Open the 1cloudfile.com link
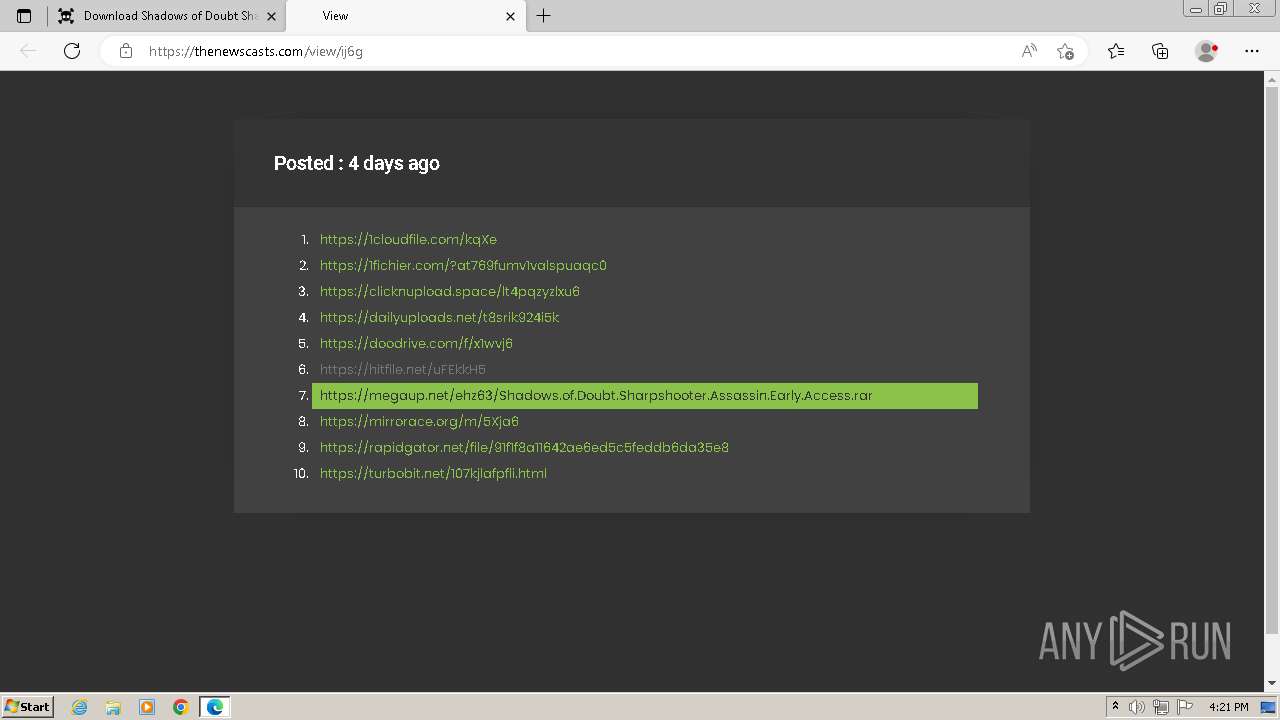The image size is (1280, 720). (408, 240)
